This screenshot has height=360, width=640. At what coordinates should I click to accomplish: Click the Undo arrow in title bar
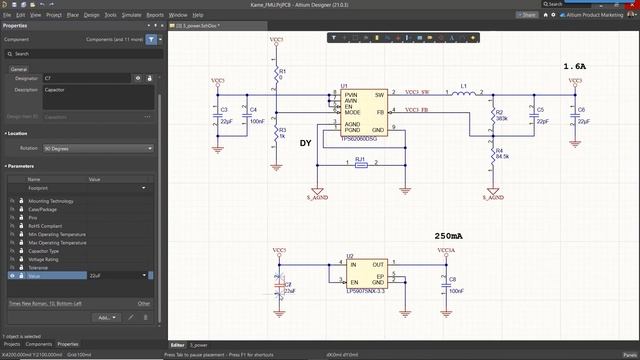[42, 4]
